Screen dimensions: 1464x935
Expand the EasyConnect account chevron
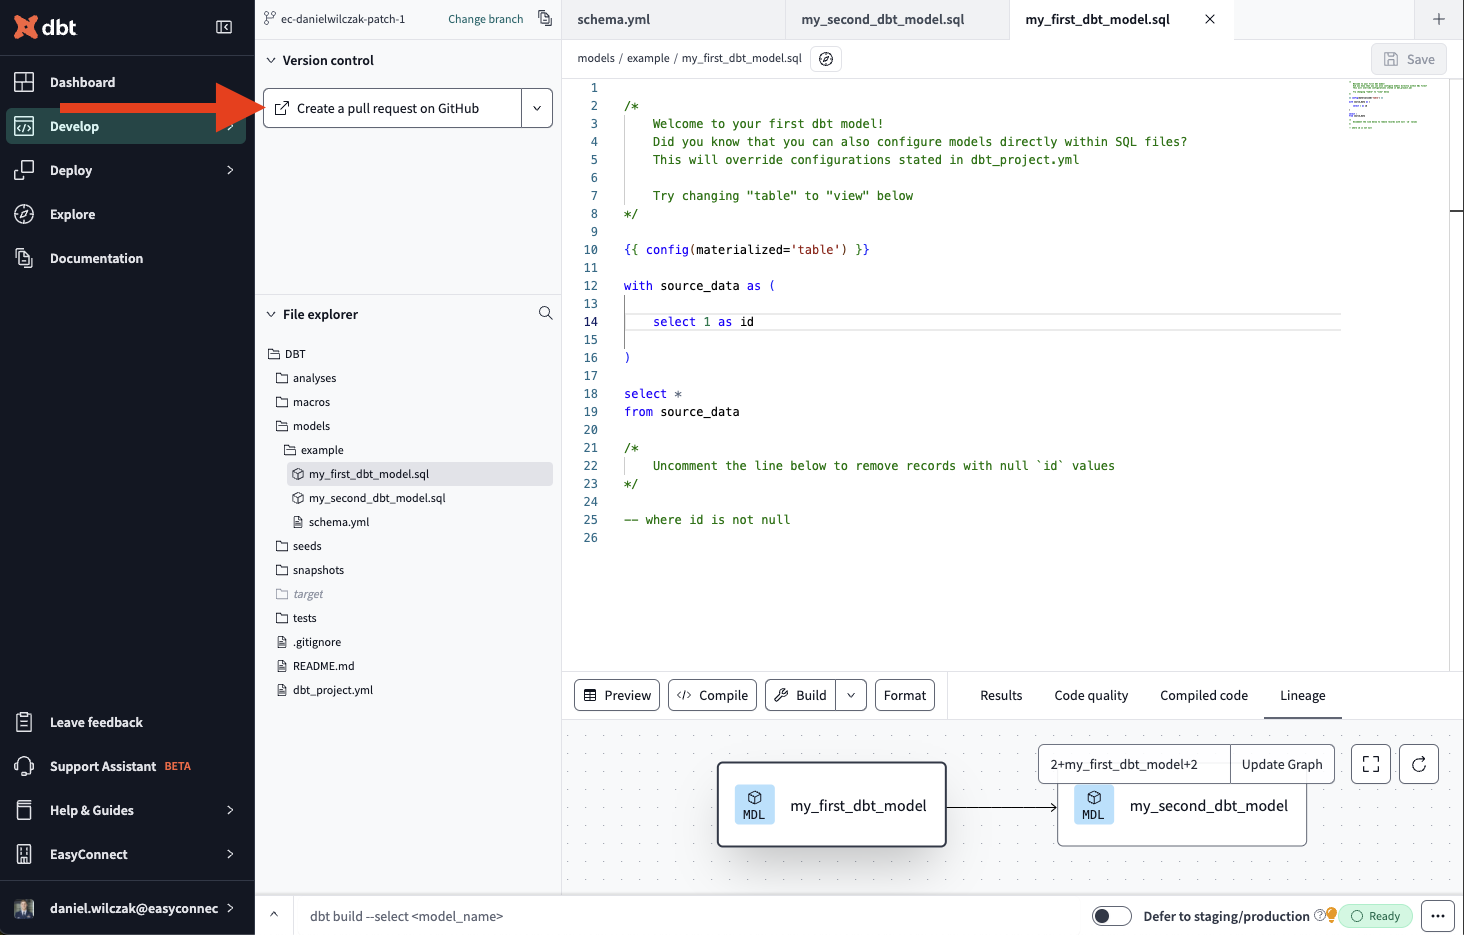coord(230,854)
